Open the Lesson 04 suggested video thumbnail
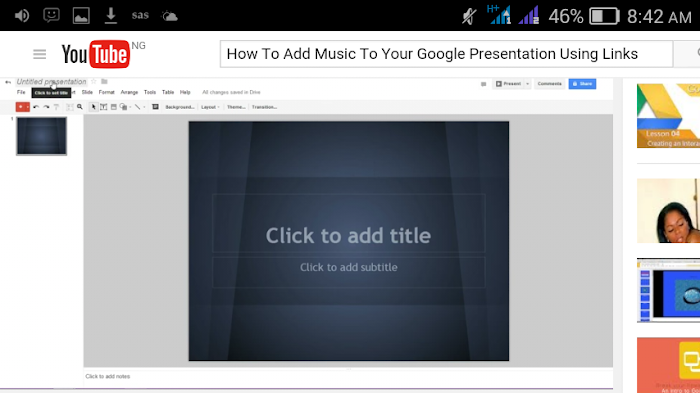This screenshot has width=700, height=393. (x=668, y=116)
